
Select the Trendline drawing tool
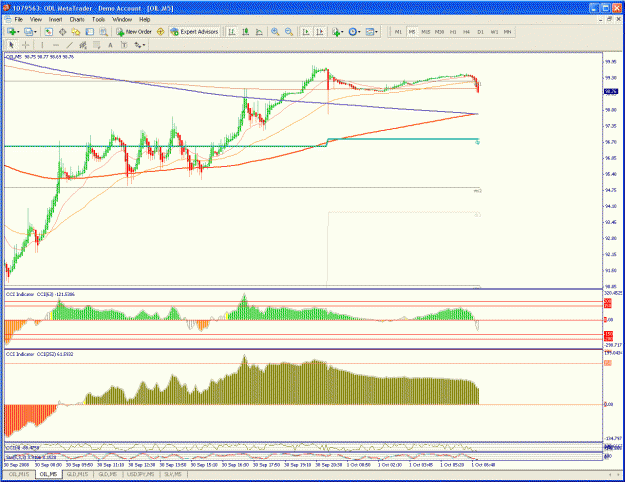69,45
